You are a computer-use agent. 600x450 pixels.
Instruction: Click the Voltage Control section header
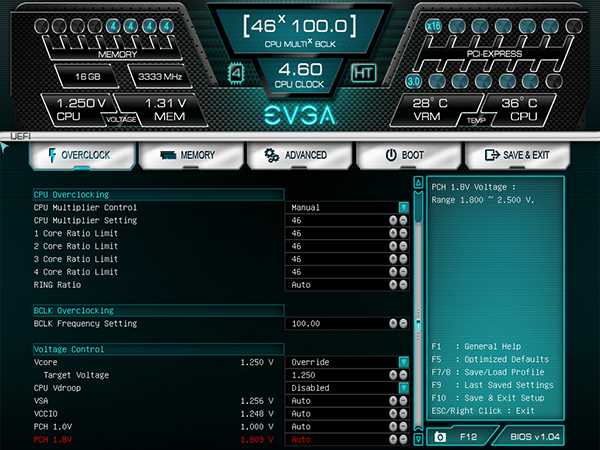coord(158,349)
